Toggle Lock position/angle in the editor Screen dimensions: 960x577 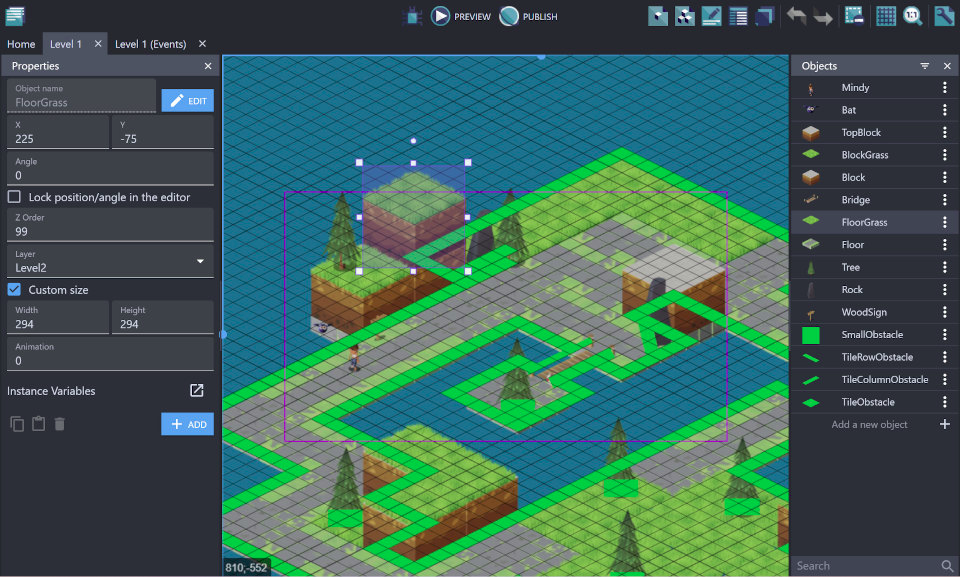click(14, 197)
